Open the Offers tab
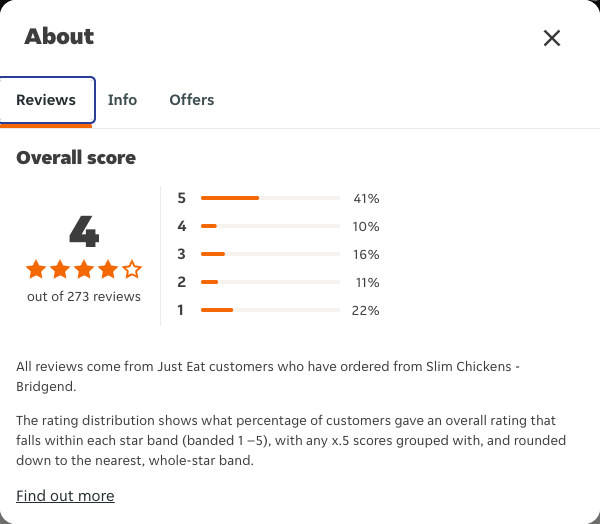Screen dimensions: 600x524 pos(192,100)
